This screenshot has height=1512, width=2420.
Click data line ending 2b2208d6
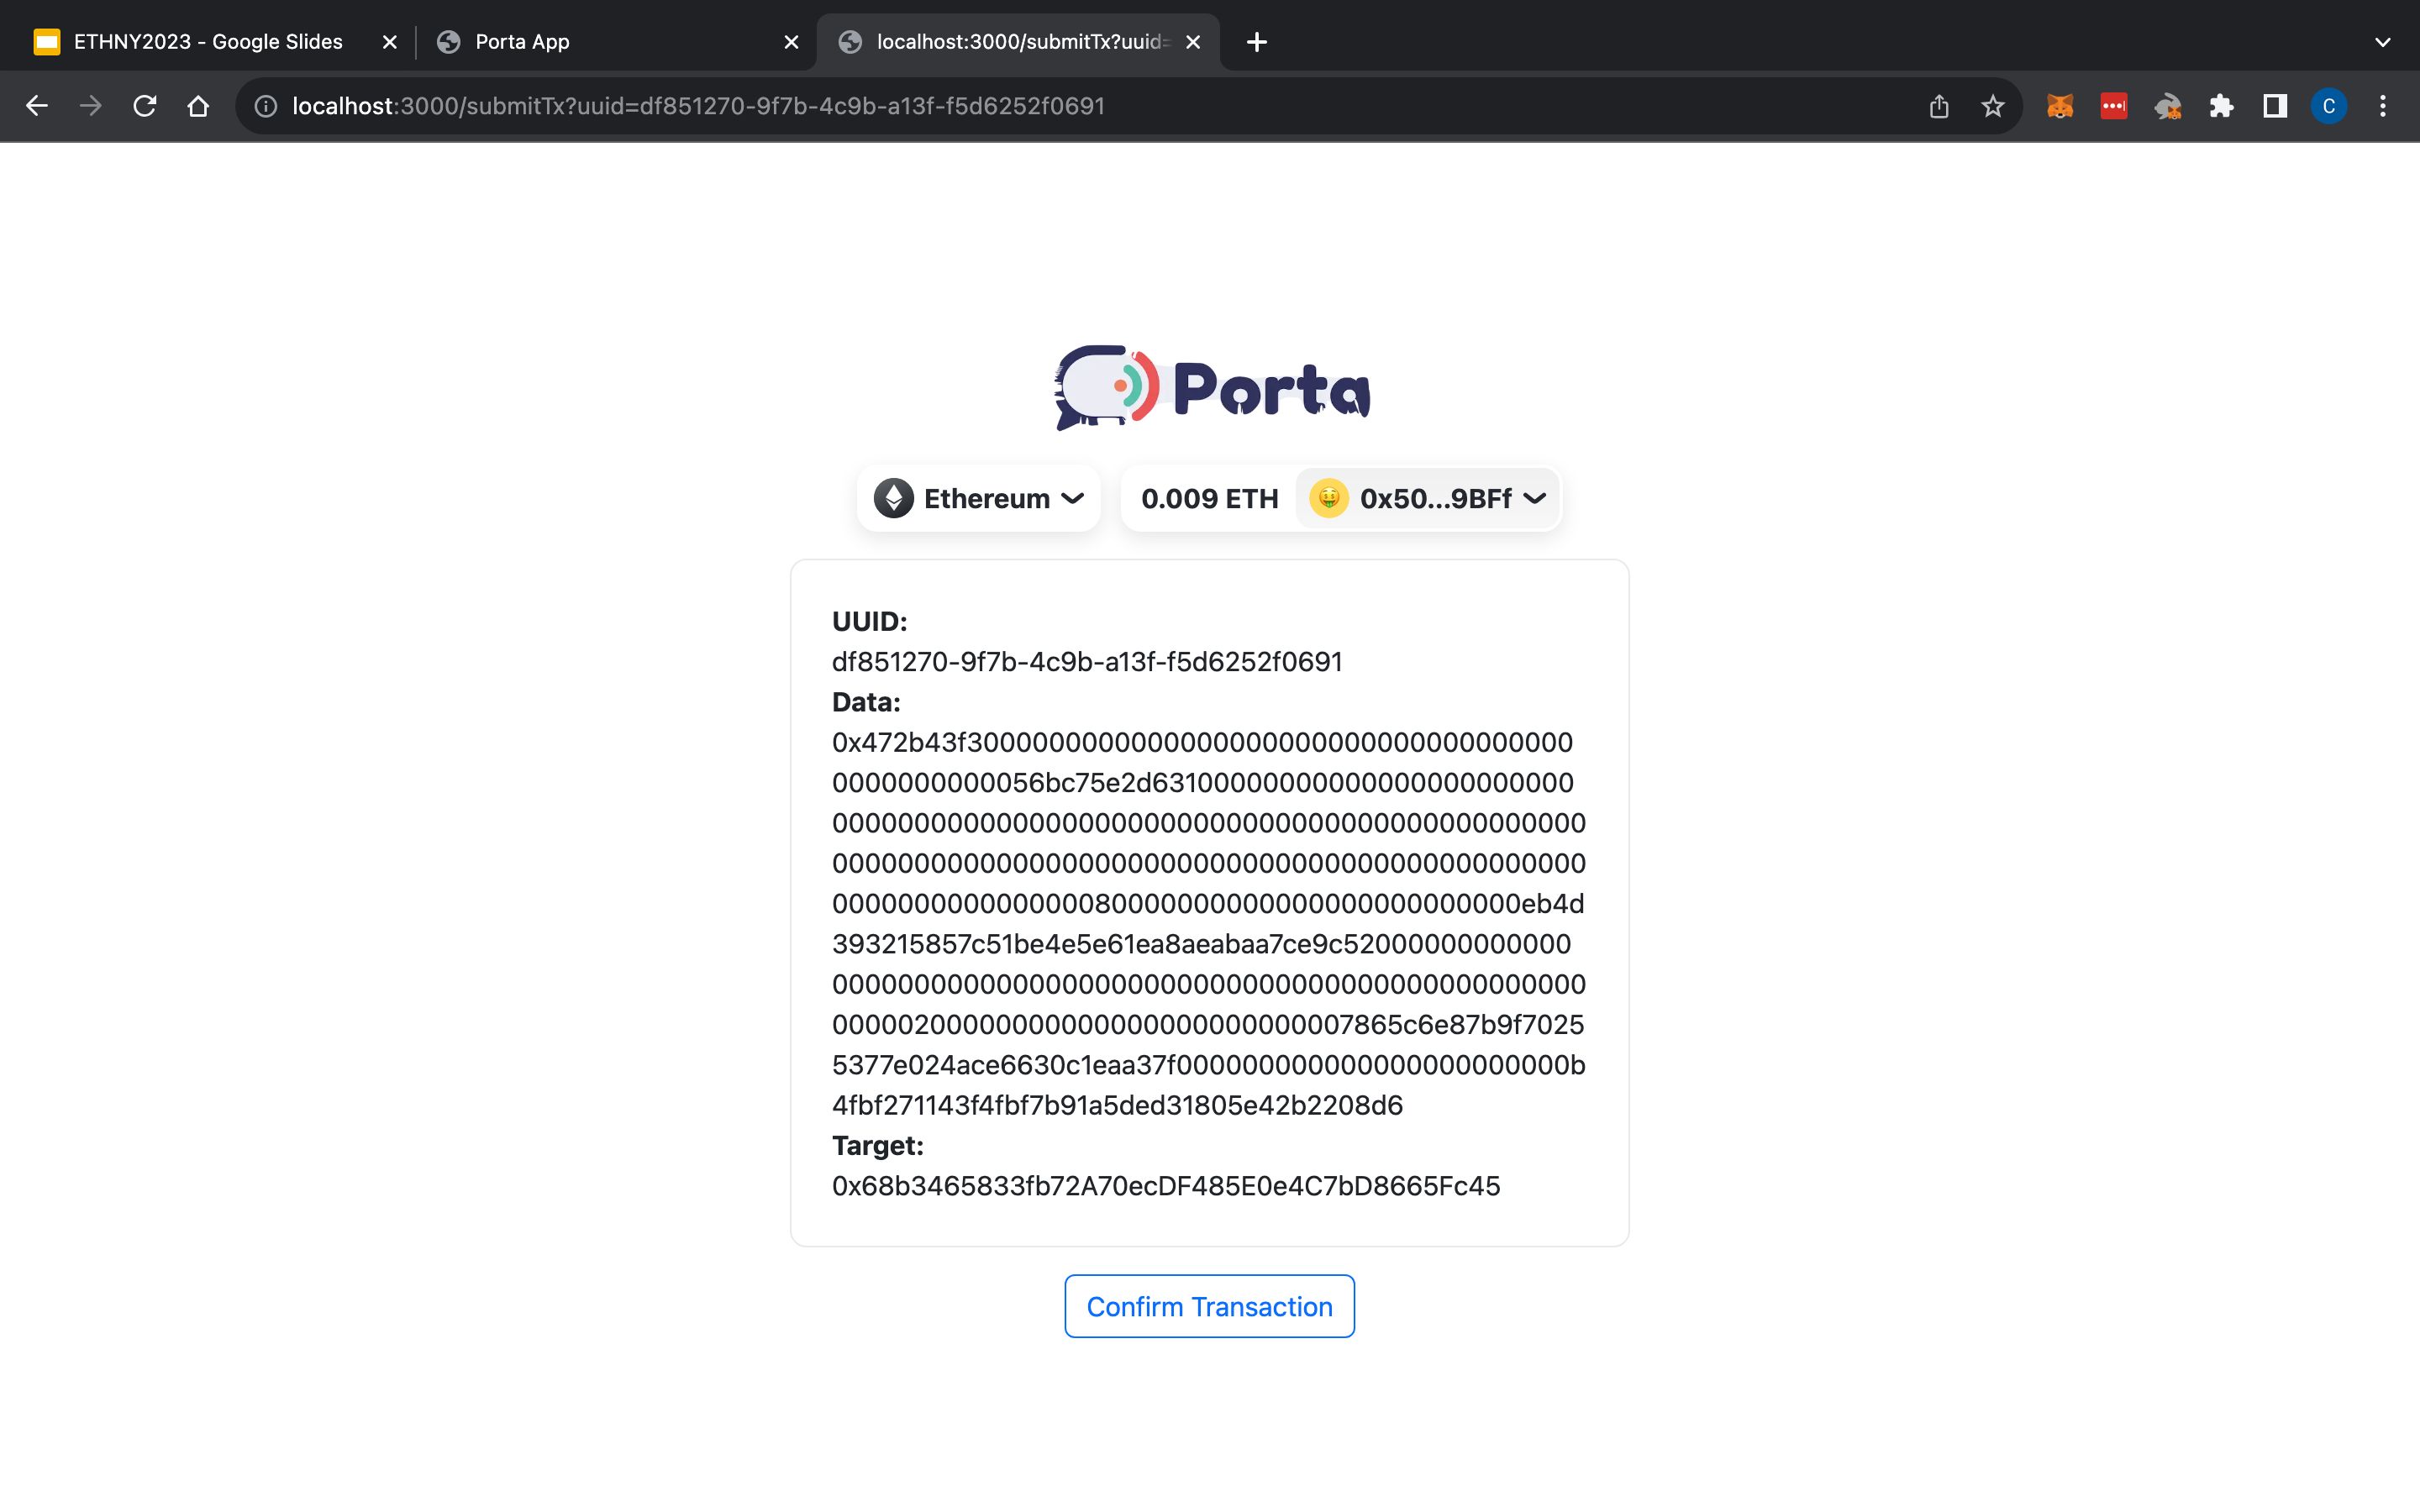(x=1117, y=1105)
